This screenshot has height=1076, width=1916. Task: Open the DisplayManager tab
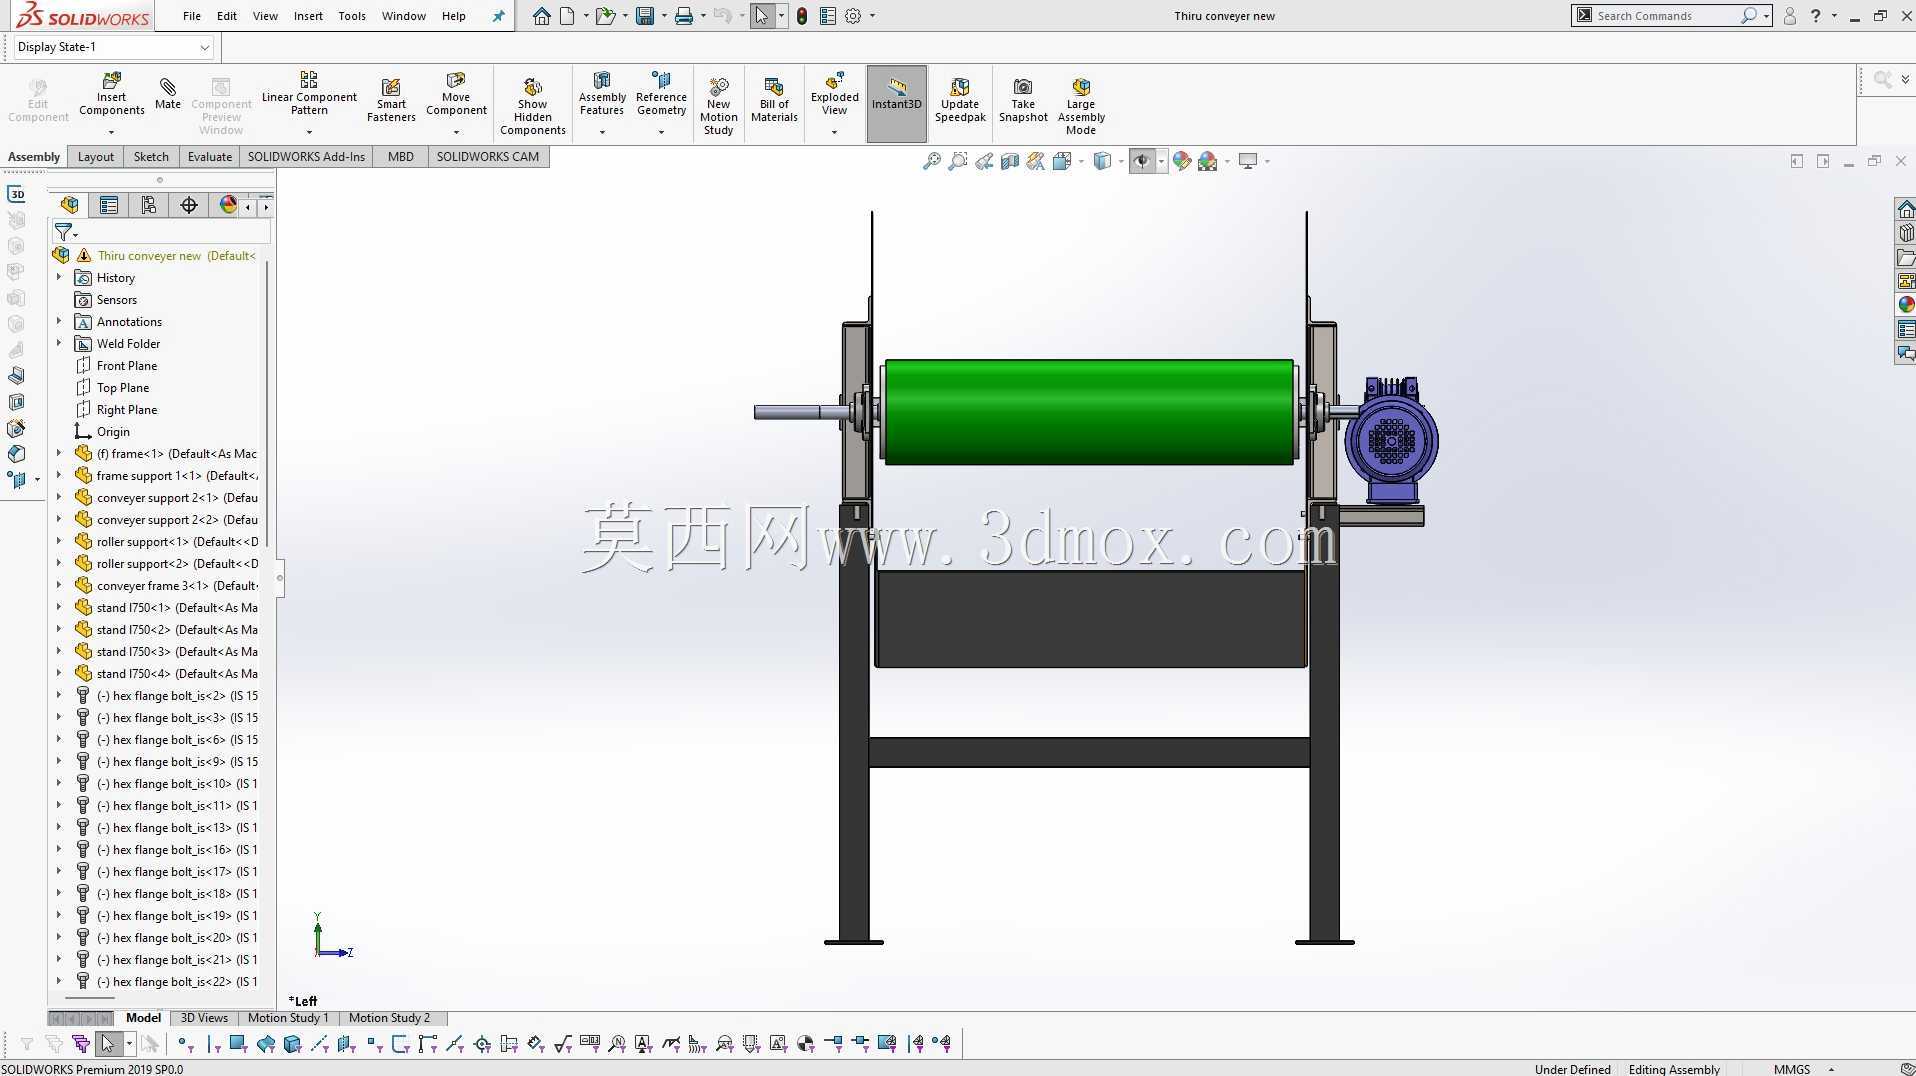tap(228, 205)
